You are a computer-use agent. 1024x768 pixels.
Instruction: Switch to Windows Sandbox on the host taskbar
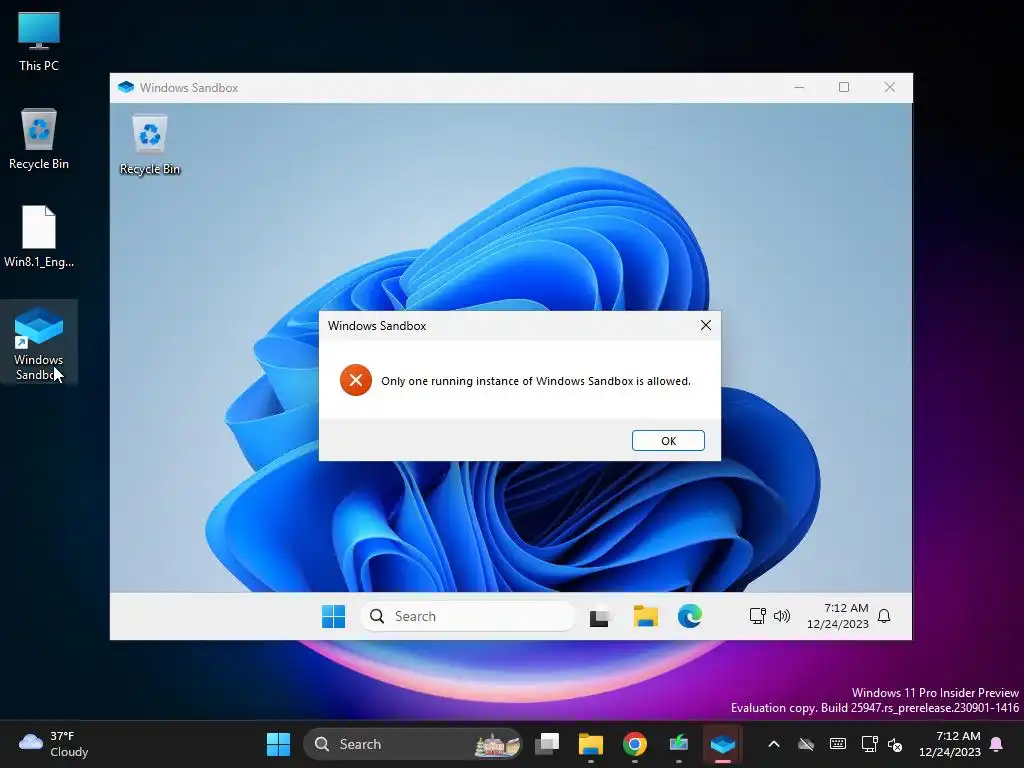723,744
